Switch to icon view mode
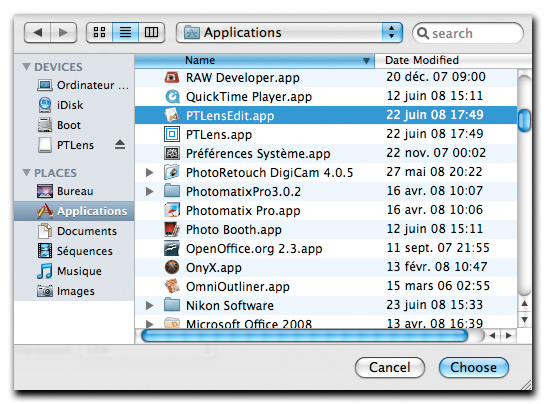 click(x=100, y=33)
